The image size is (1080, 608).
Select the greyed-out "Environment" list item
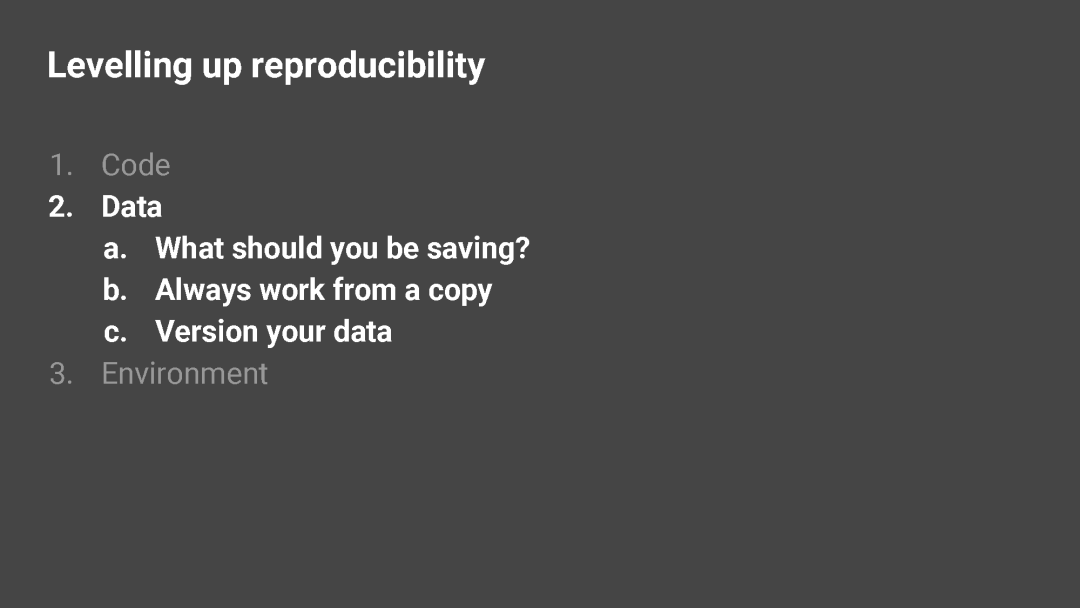click(185, 374)
